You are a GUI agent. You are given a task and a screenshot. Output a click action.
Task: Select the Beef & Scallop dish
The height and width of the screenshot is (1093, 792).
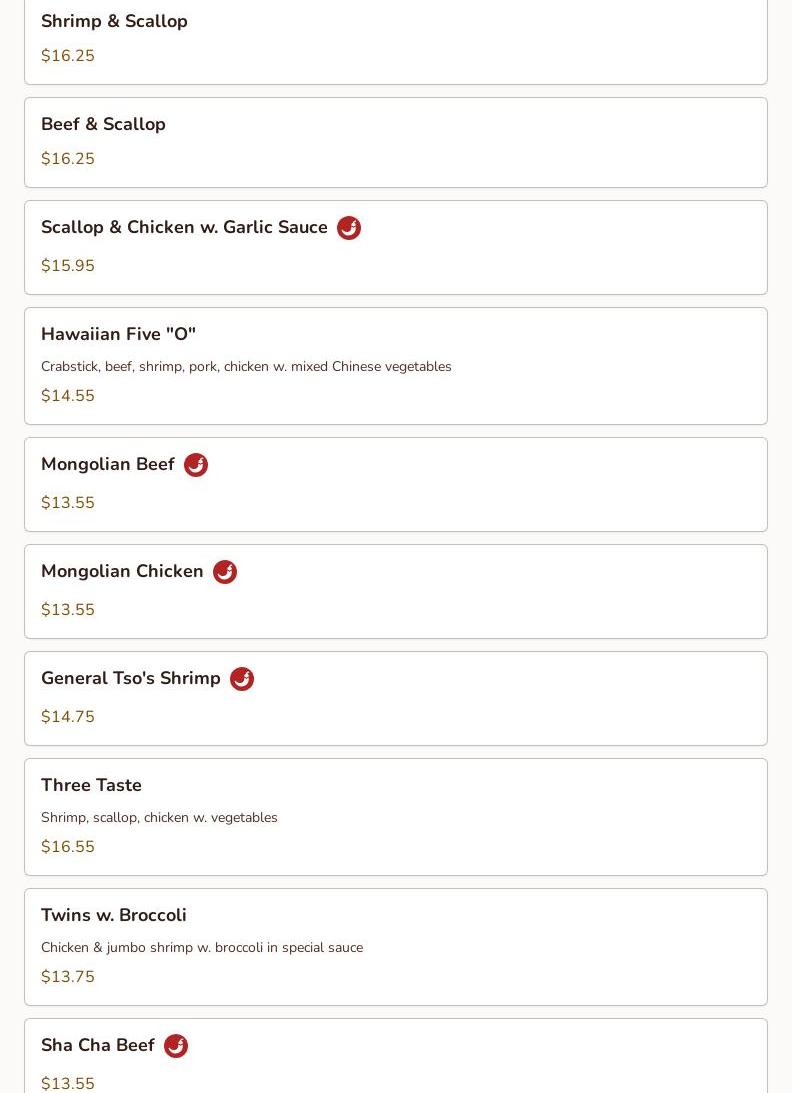point(103,124)
